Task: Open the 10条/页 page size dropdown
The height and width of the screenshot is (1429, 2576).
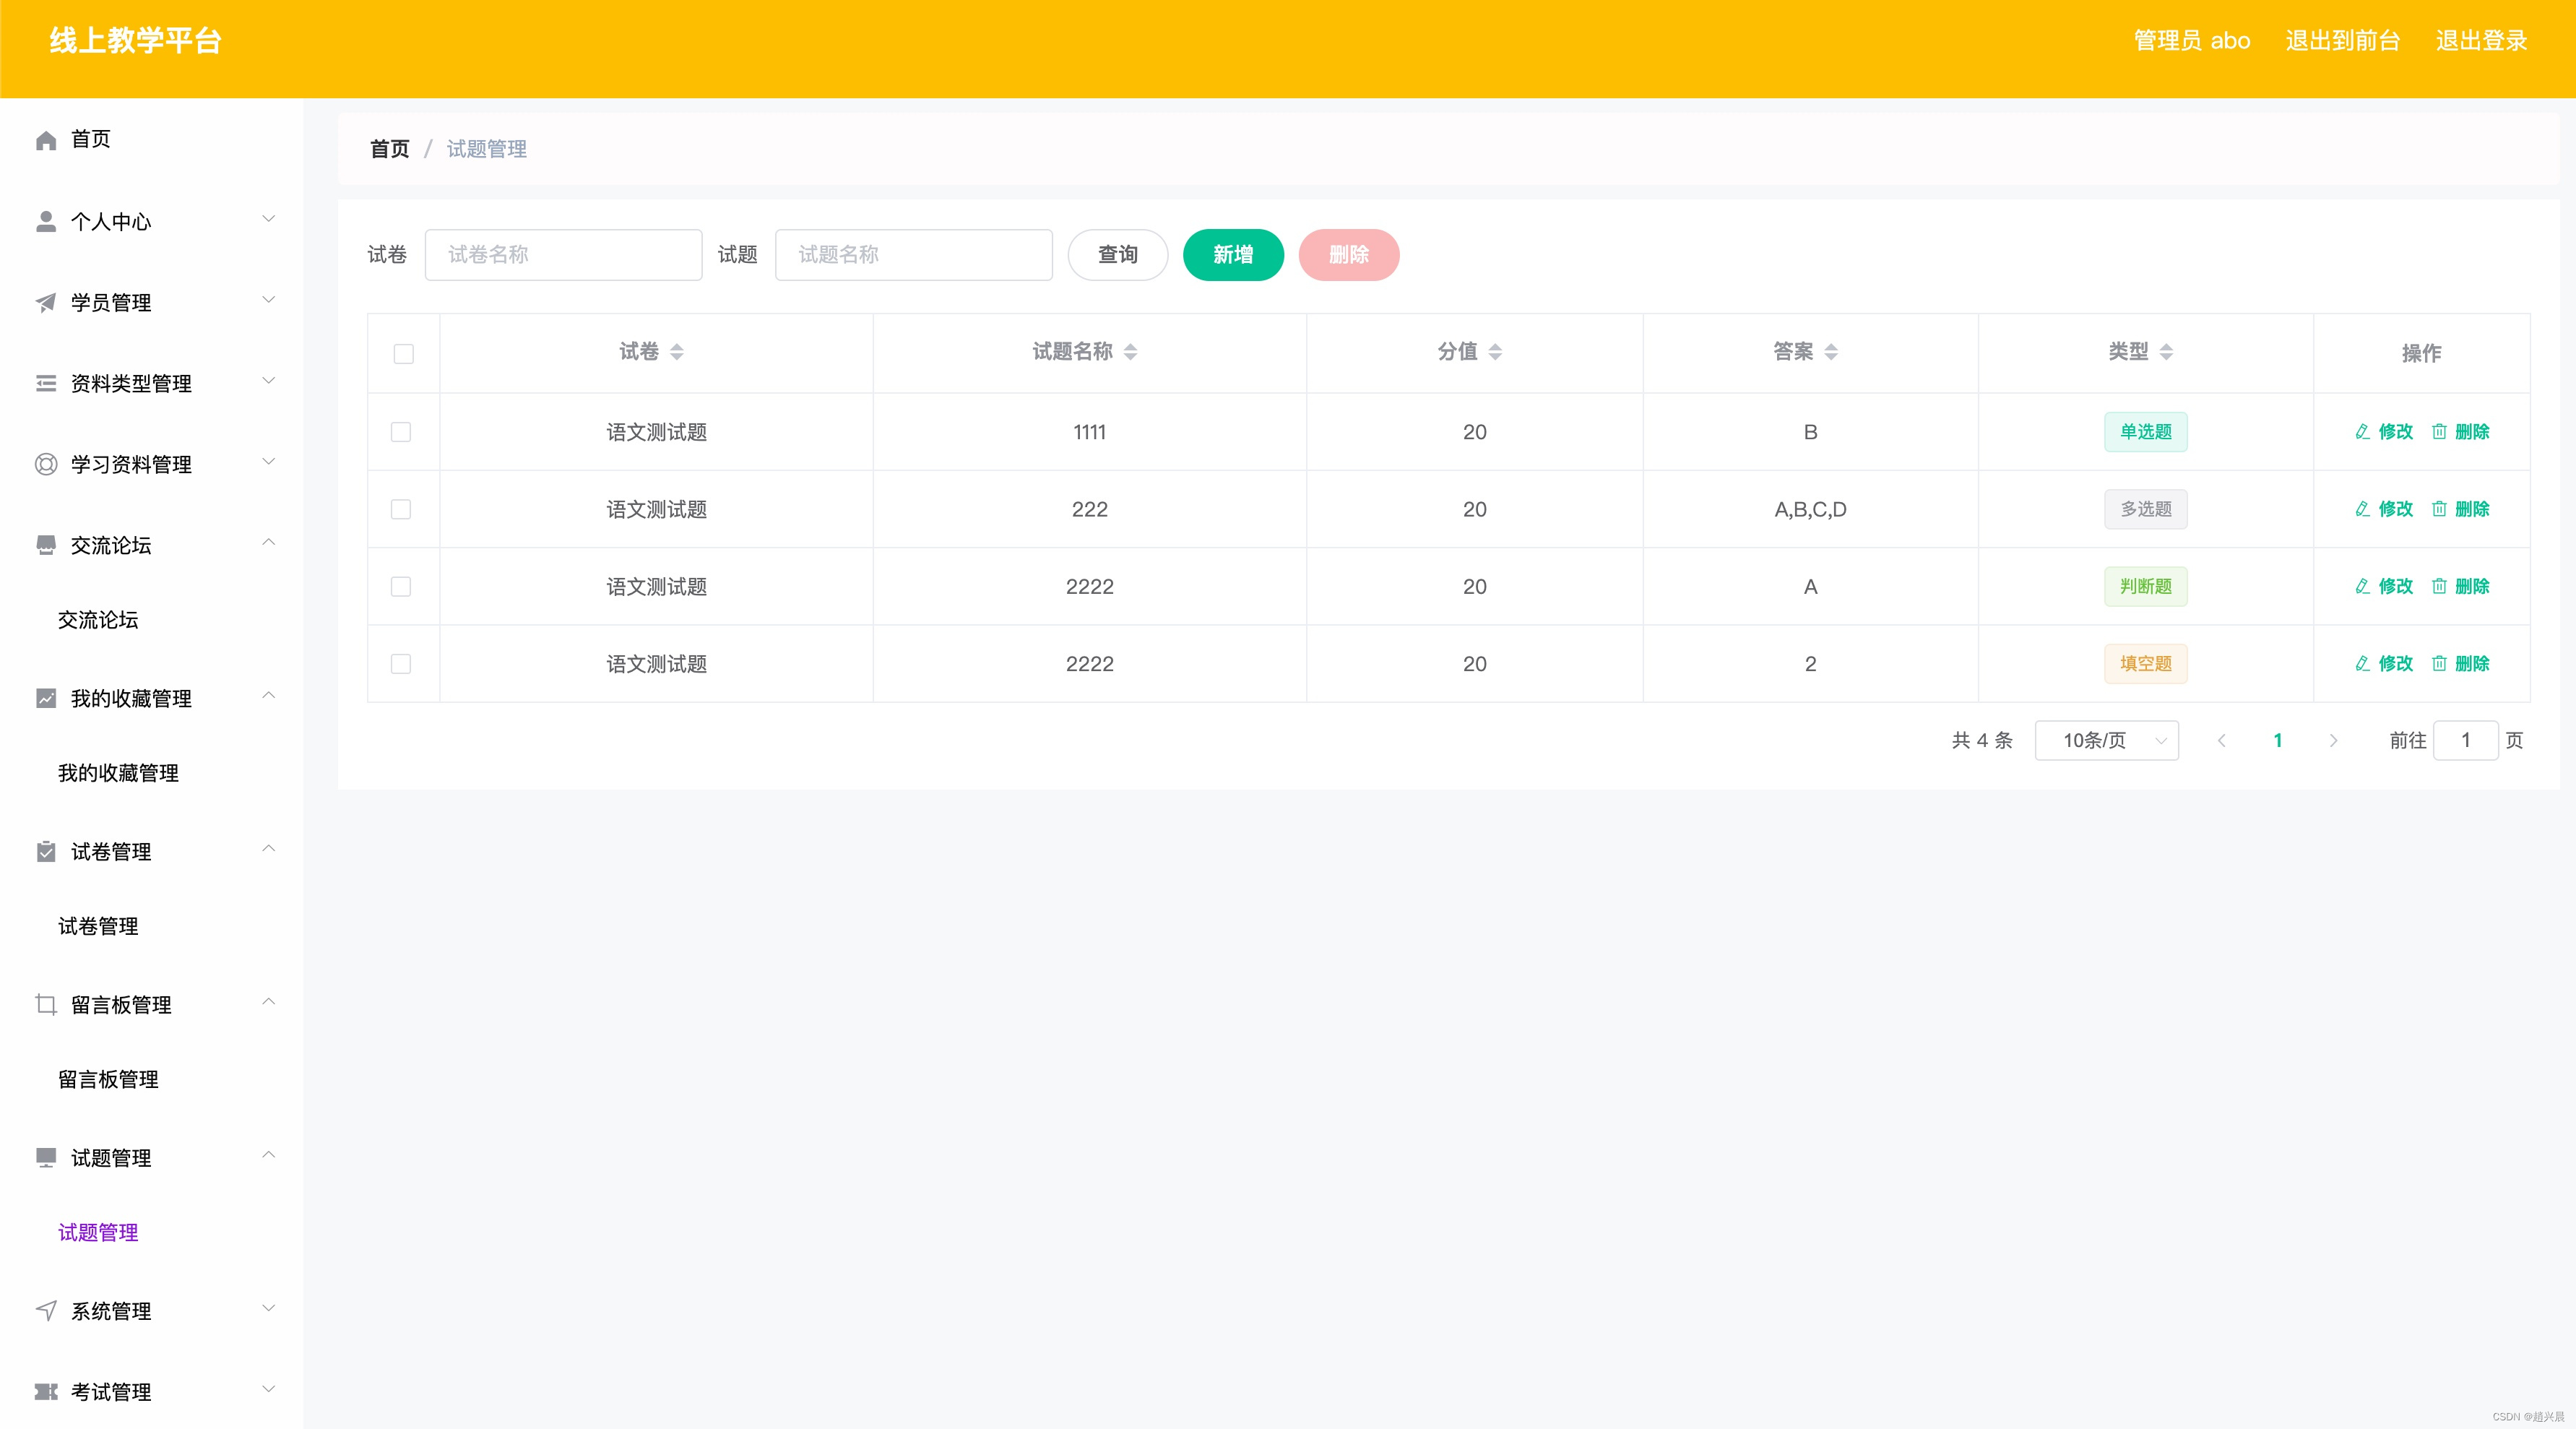Action: click(2106, 741)
